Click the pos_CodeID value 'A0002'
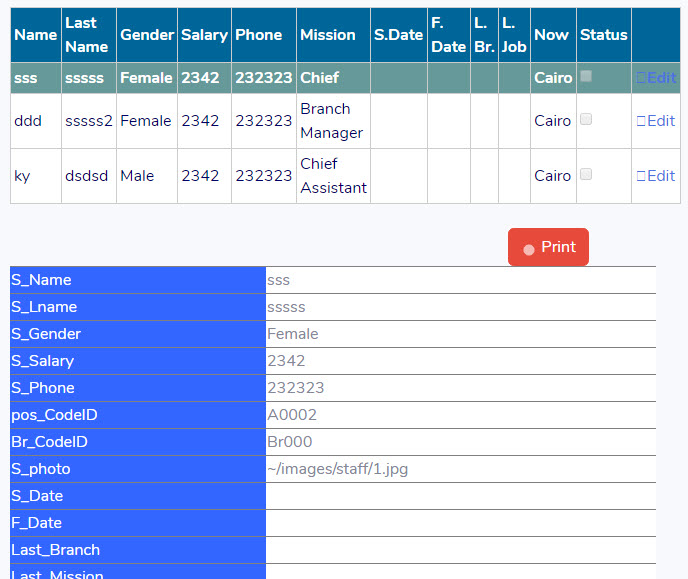Viewport: 688px width, 579px height. 292,415
